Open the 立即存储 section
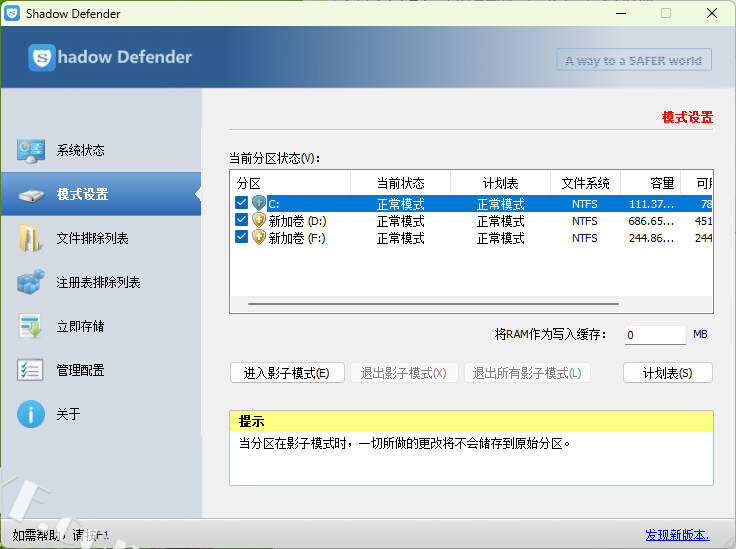The width and height of the screenshot is (736, 549). (x=101, y=326)
